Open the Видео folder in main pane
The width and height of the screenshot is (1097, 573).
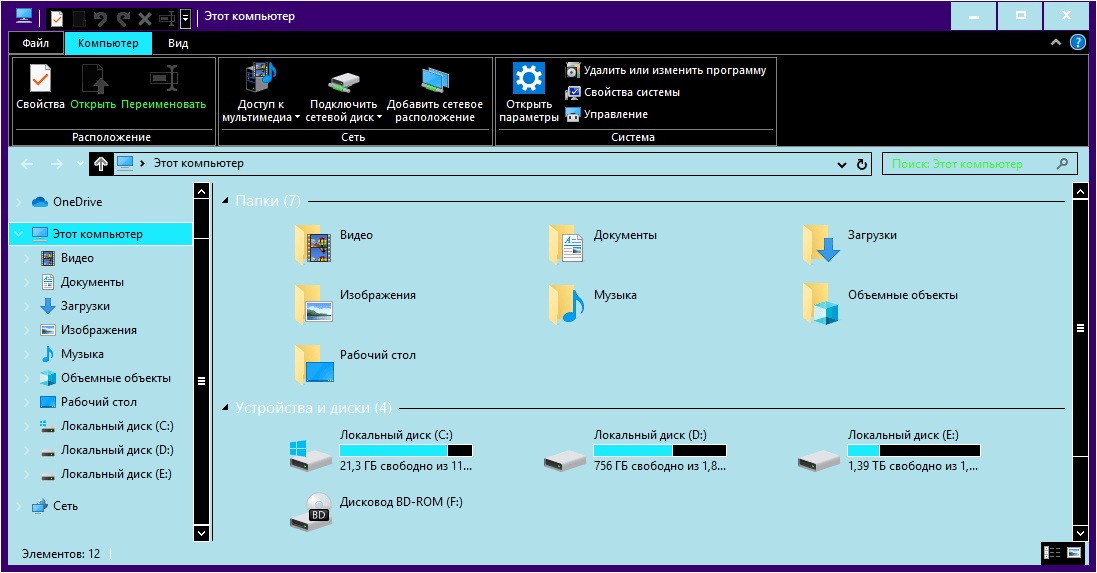click(313, 244)
